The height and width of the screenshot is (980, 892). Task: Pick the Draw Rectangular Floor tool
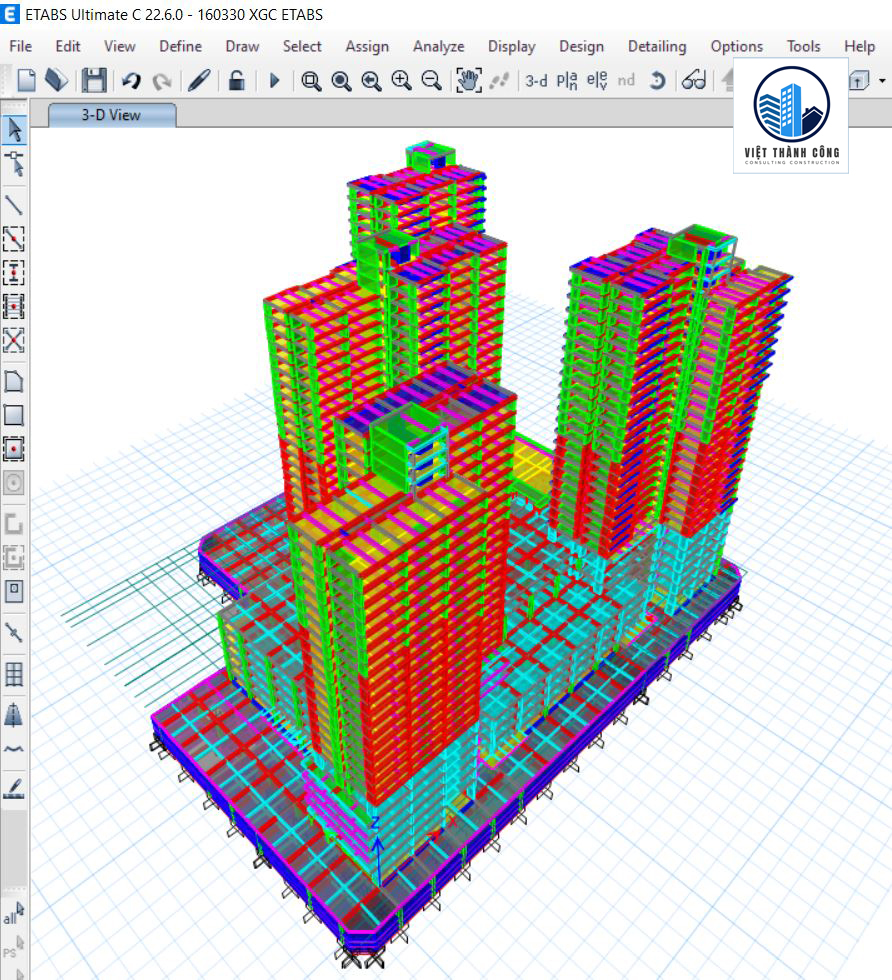pyautogui.click(x=14, y=415)
